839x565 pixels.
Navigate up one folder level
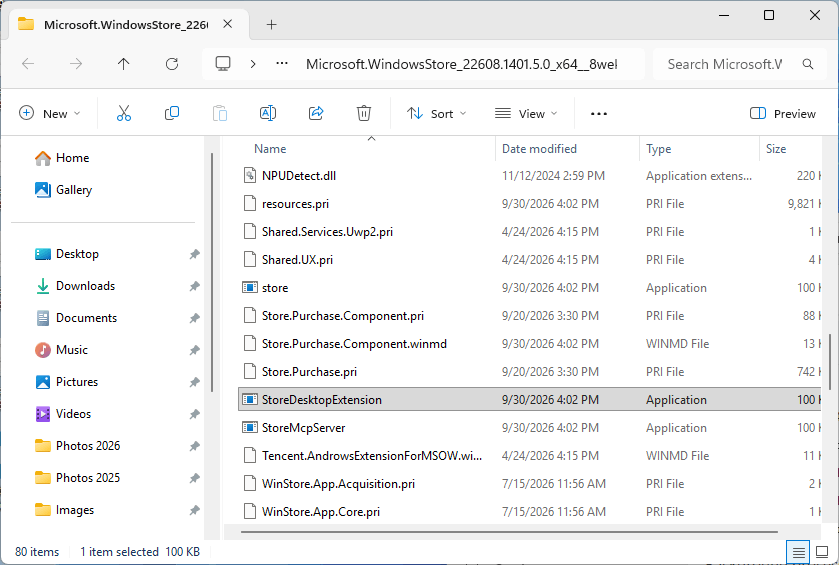coord(124,64)
